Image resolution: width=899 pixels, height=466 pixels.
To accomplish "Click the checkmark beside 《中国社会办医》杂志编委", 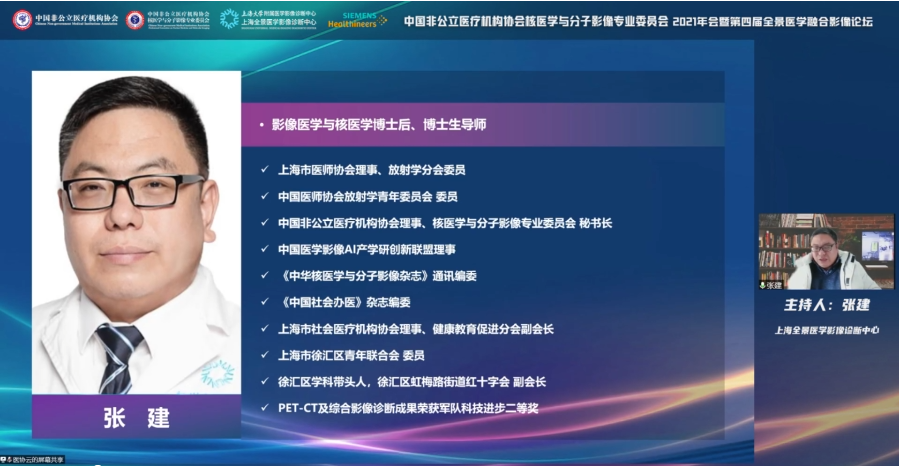I will pos(264,301).
